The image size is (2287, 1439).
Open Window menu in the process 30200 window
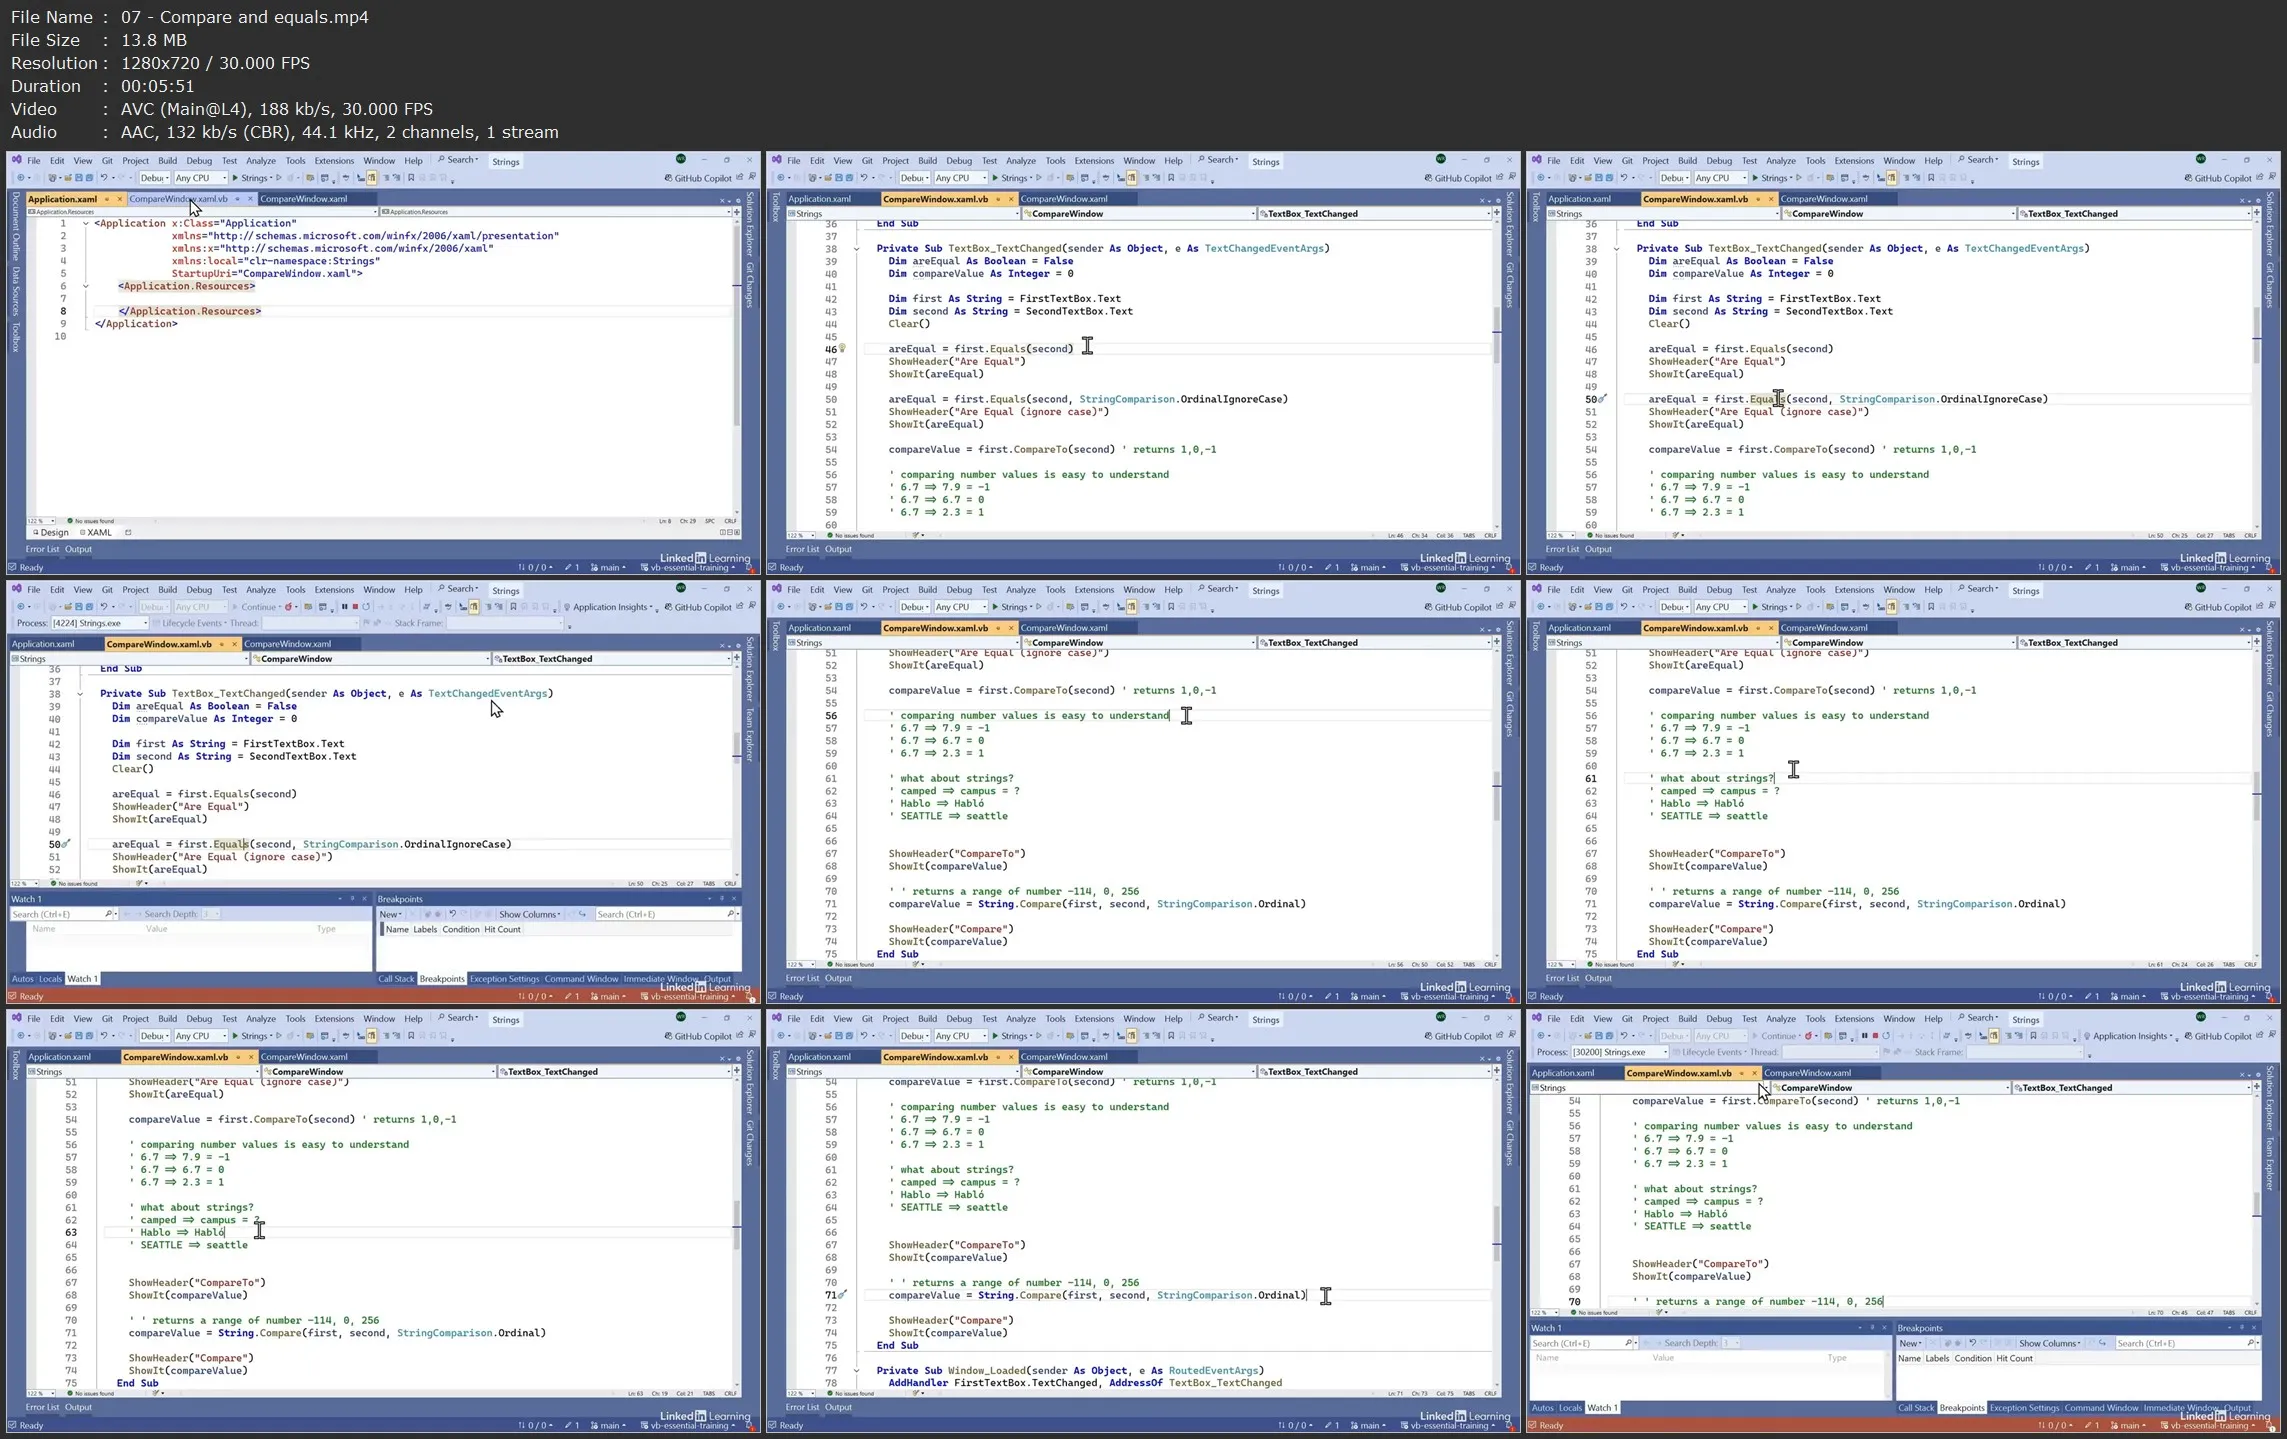(1899, 1019)
